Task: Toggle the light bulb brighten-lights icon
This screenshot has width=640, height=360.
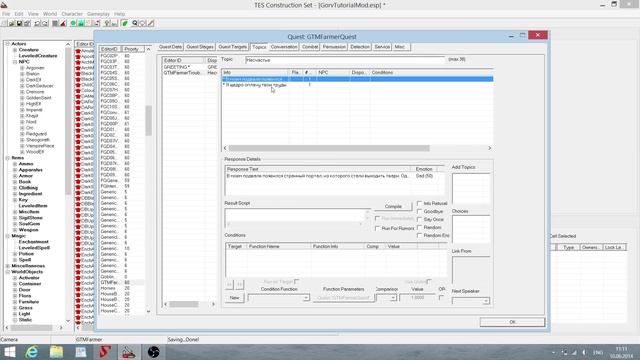Action: pos(107,23)
